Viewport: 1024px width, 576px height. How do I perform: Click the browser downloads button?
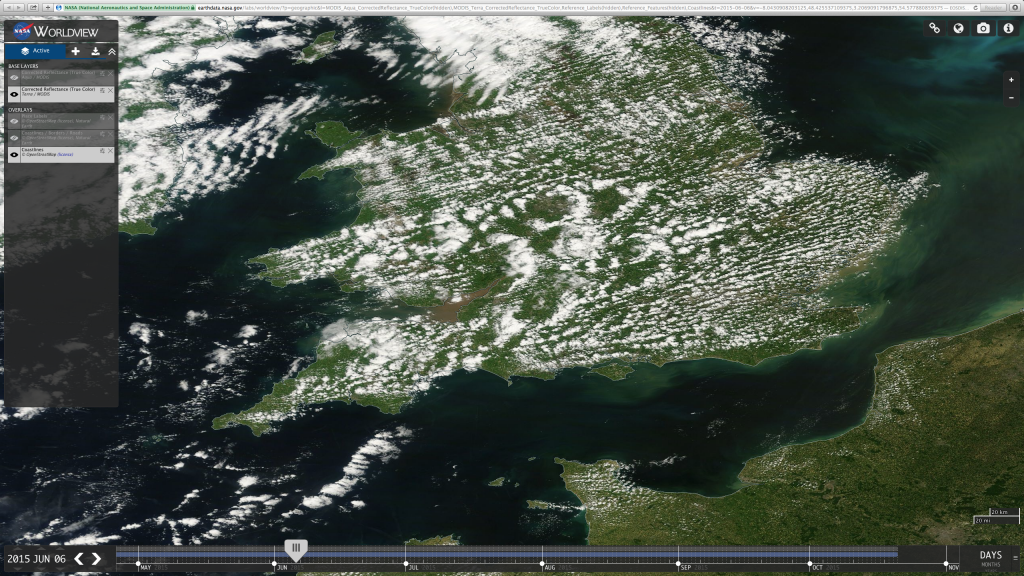click(1015, 8)
